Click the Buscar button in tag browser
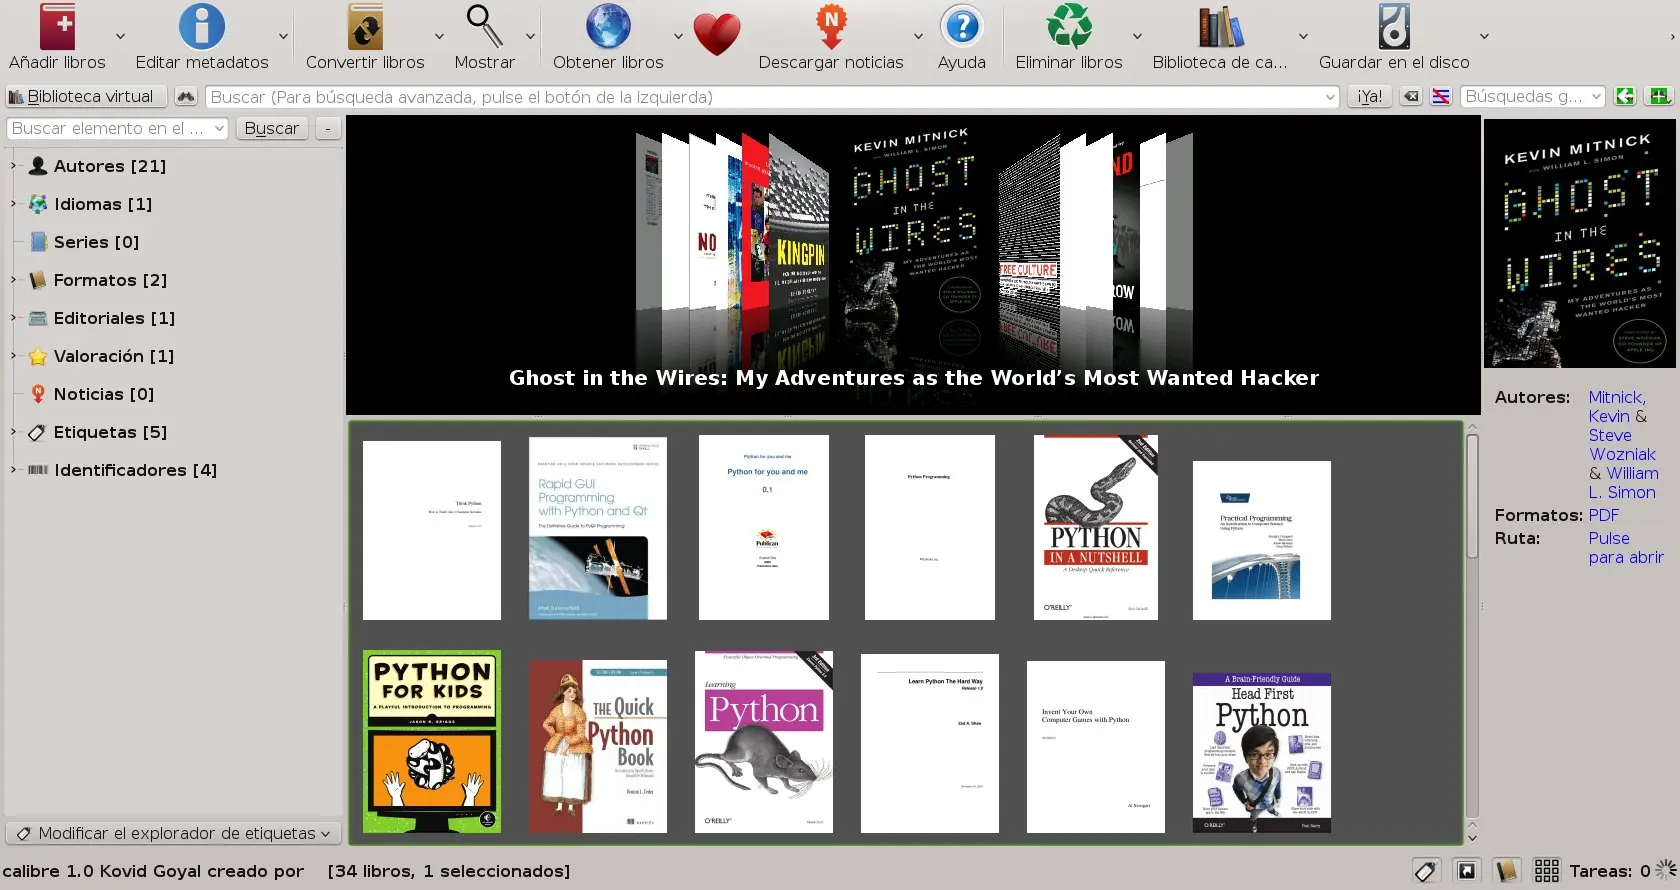Image resolution: width=1680 pixels, height=890 pixels. coord(272,128)
